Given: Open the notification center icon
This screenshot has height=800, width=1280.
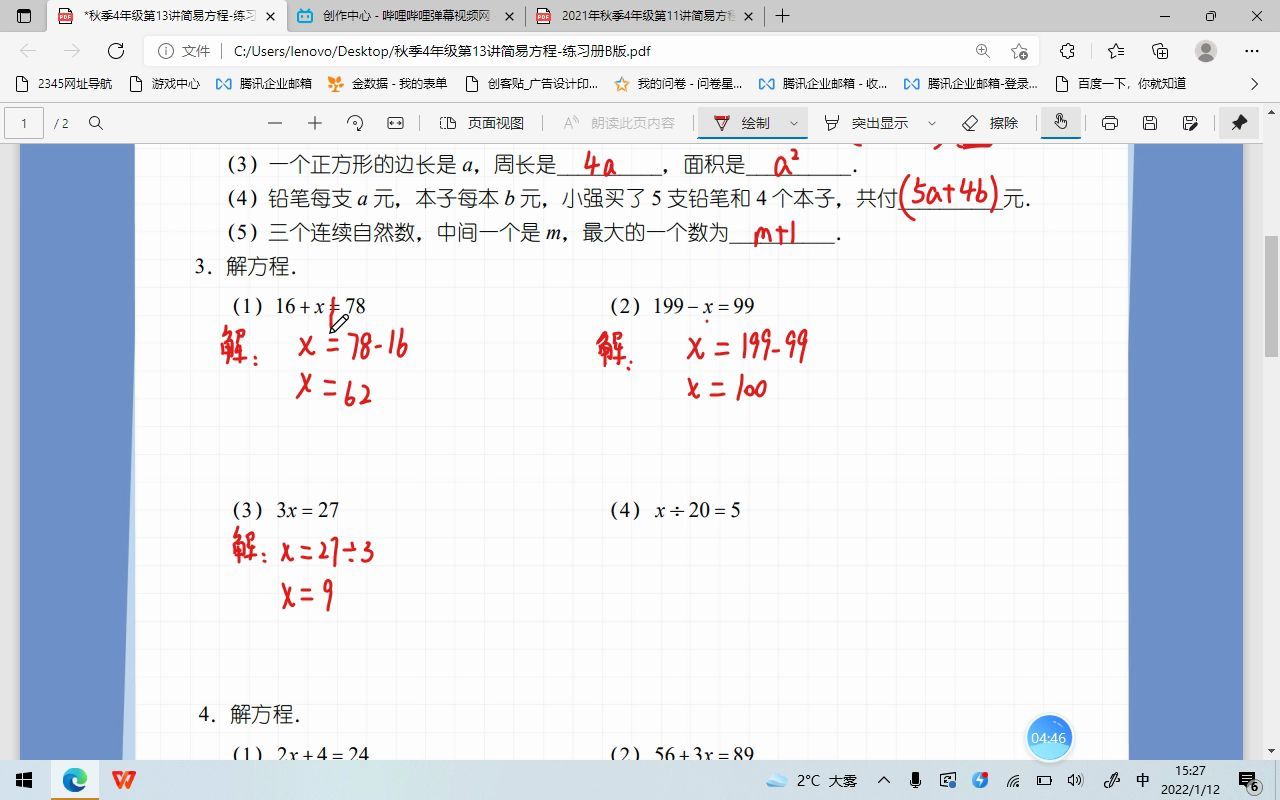Looking at the screenshot, I should (1248, 780).
